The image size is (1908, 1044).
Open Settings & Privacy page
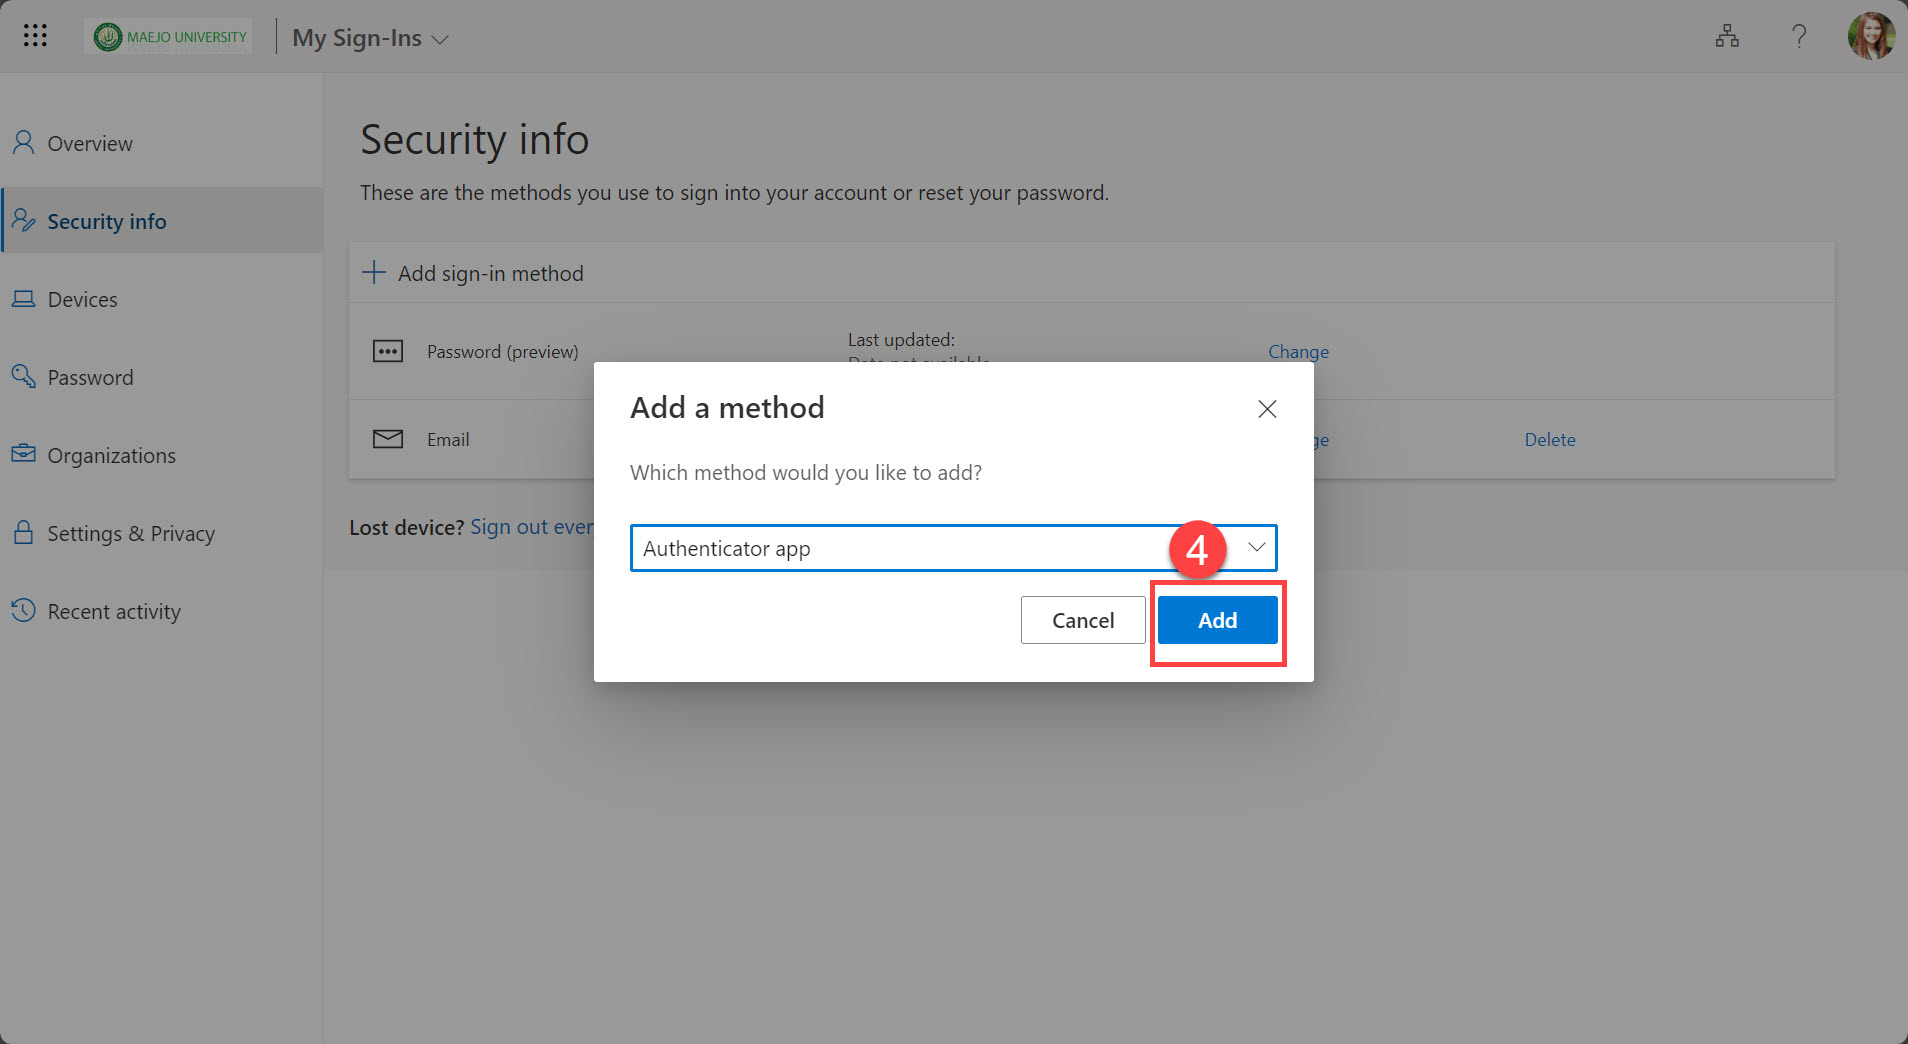pyautogui.click(x=131, y=533)
